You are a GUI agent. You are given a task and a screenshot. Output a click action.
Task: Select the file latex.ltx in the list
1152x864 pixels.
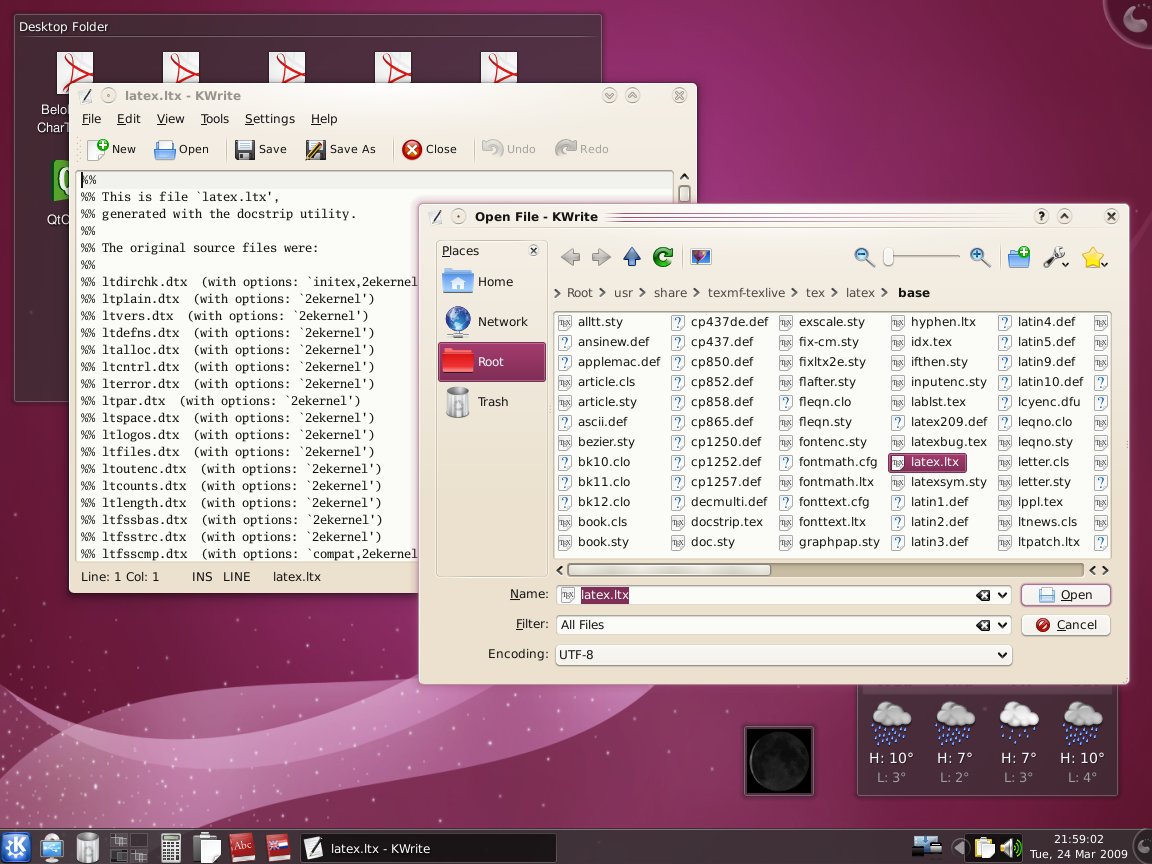click(x=927, y=462)
